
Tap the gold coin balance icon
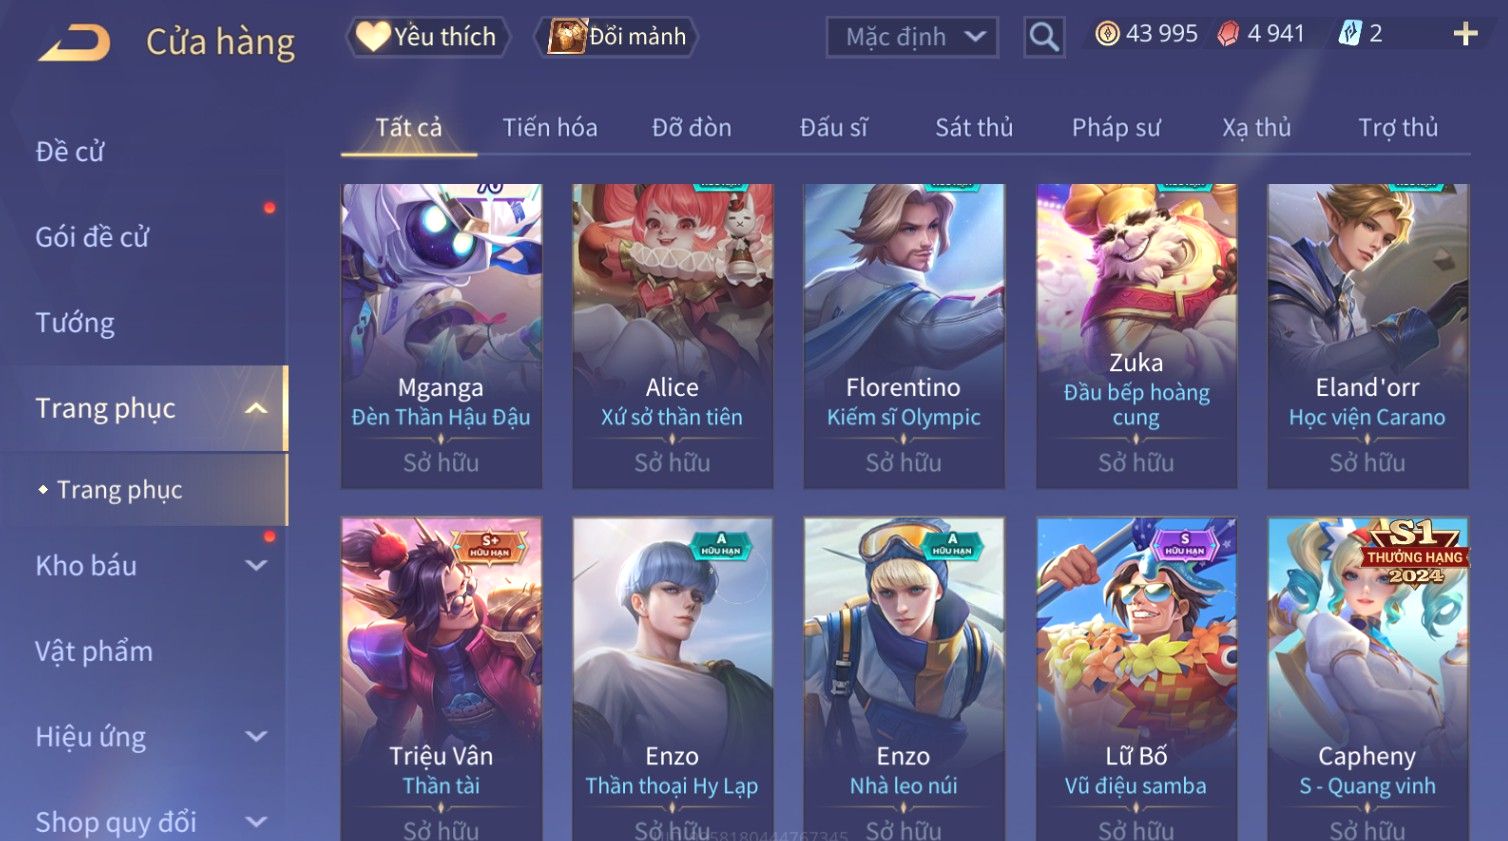pos(1107,34)
